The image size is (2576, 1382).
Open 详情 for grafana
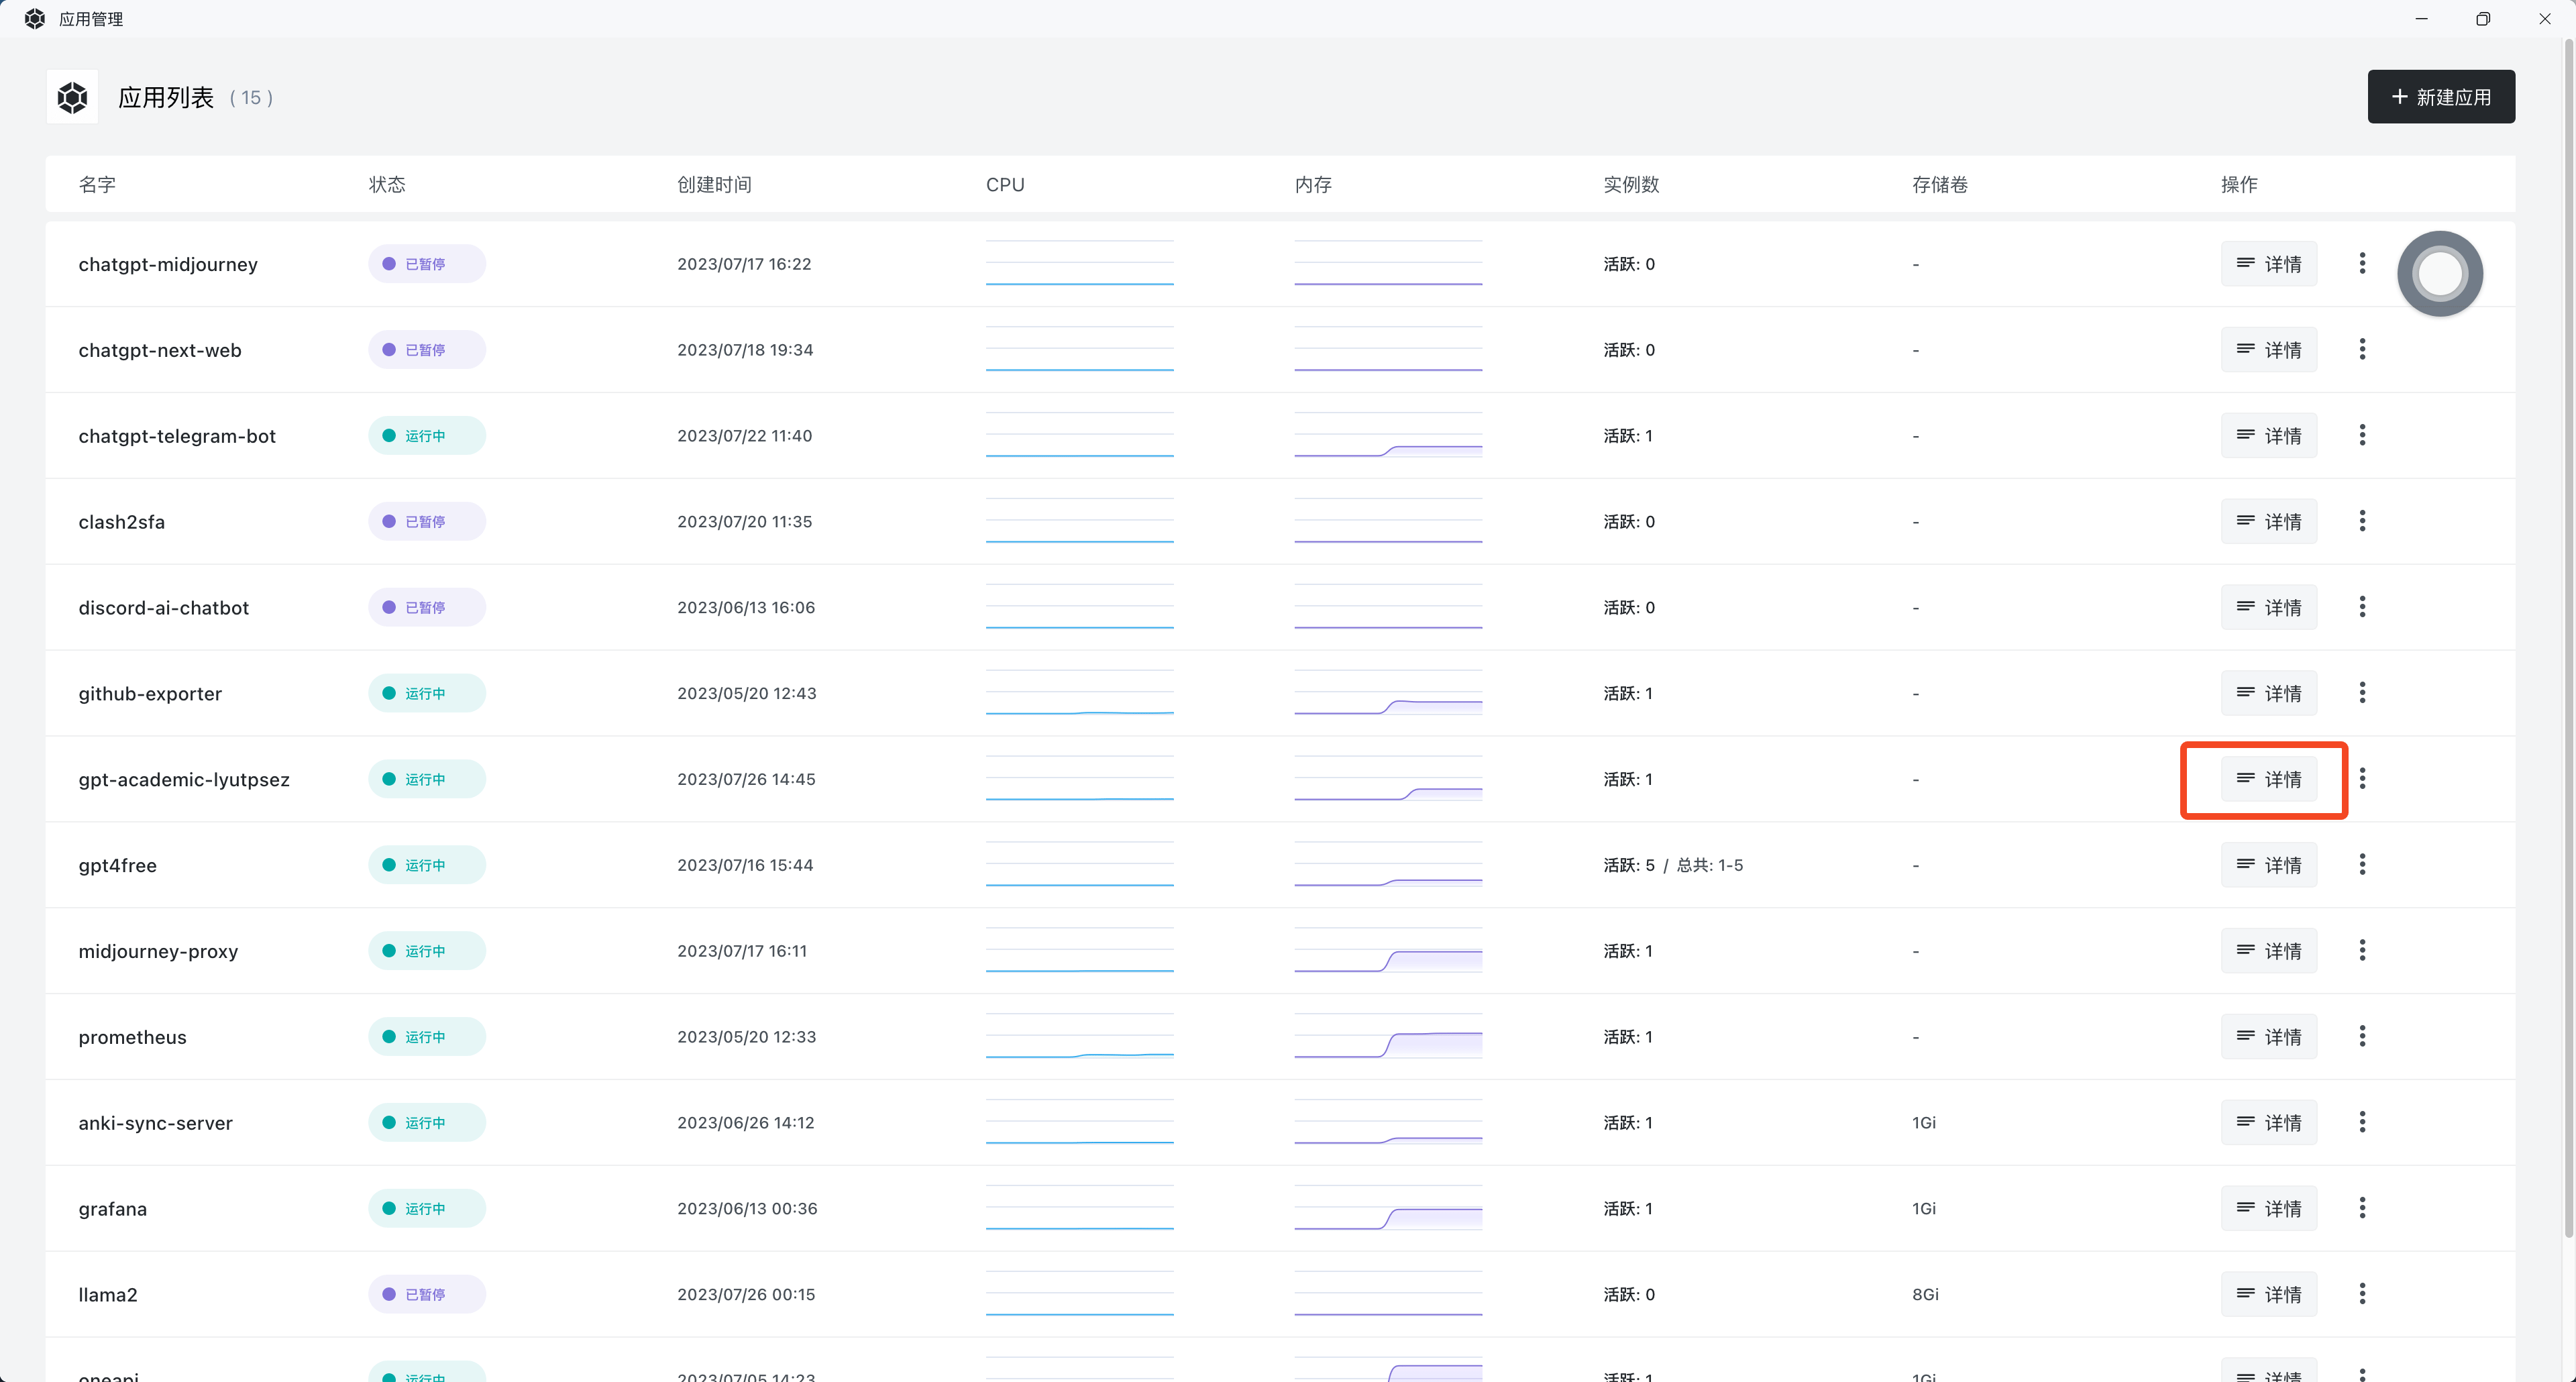coord(2268,1208)
